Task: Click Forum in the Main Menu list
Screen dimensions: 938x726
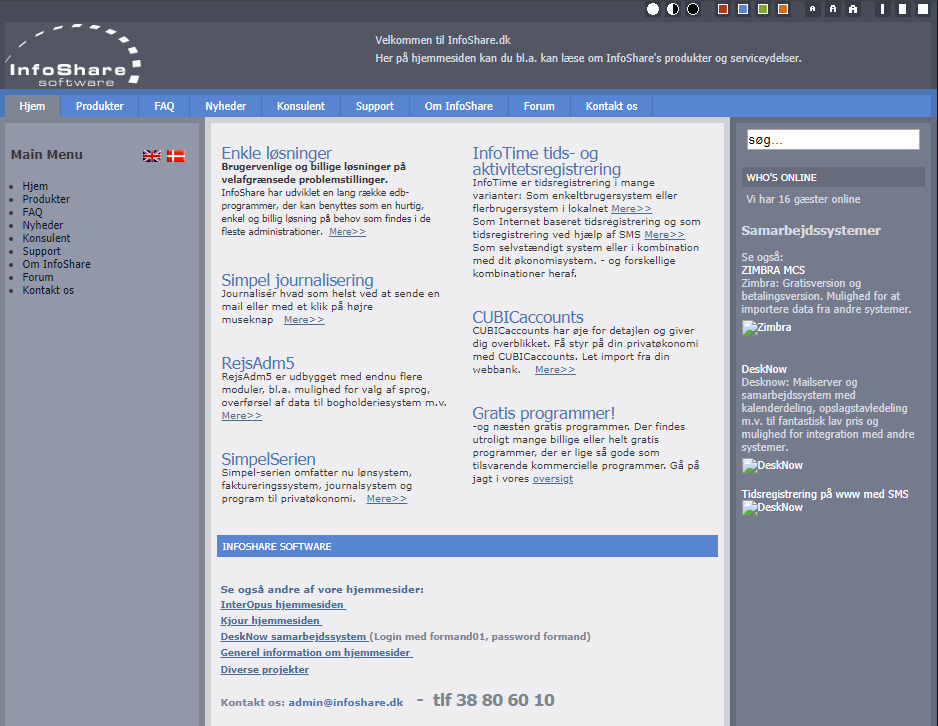Action: pos(38,277)
